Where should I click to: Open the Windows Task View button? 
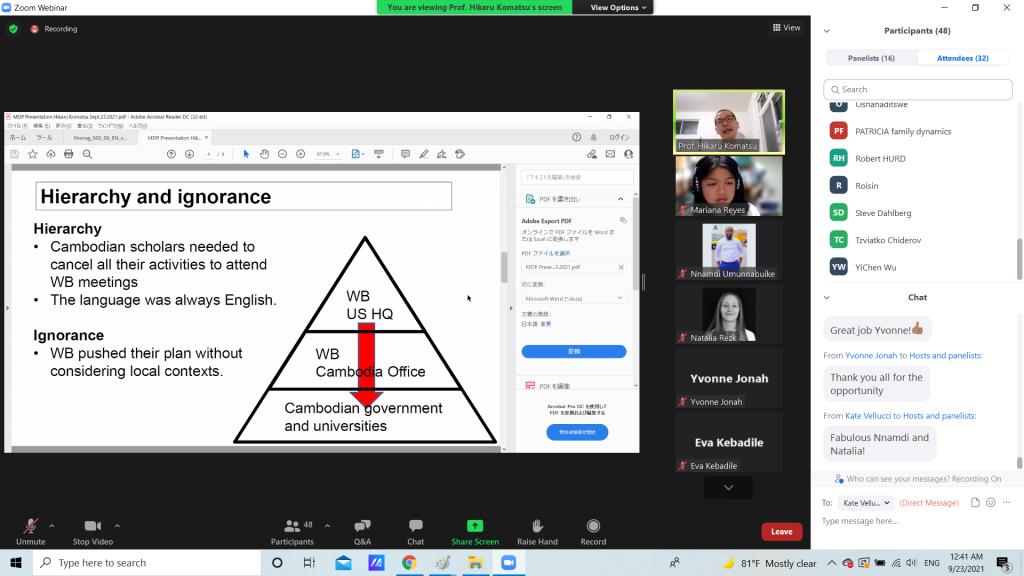(x=310, y=562)
